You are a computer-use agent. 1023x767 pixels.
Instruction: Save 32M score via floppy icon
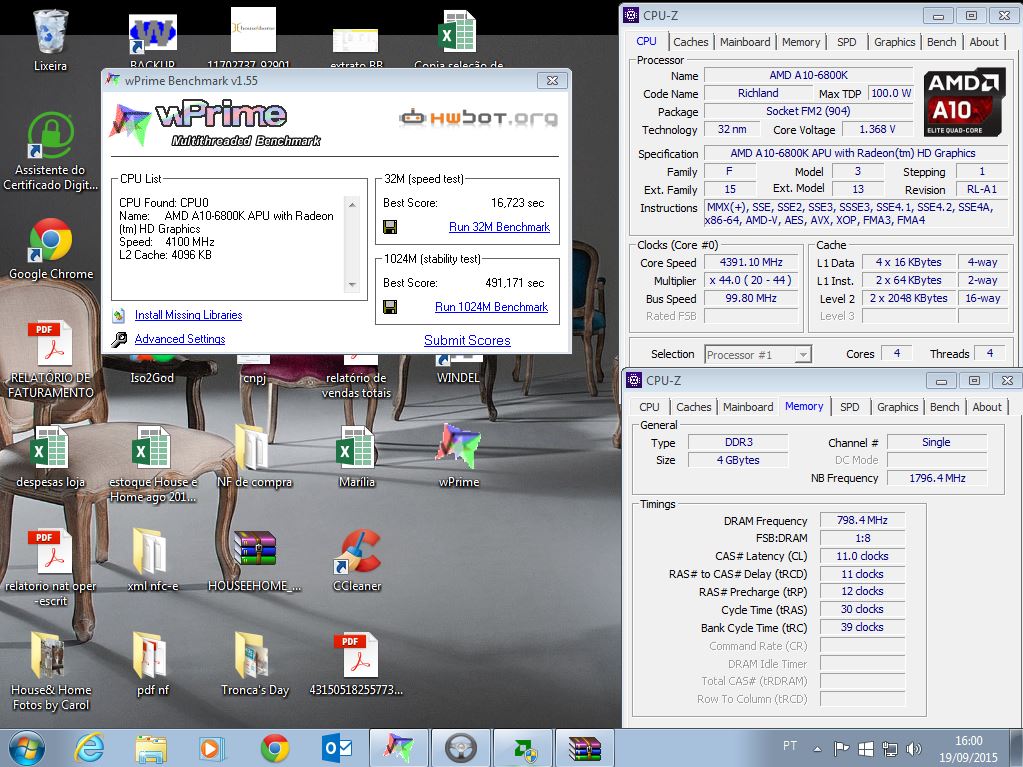390,227
